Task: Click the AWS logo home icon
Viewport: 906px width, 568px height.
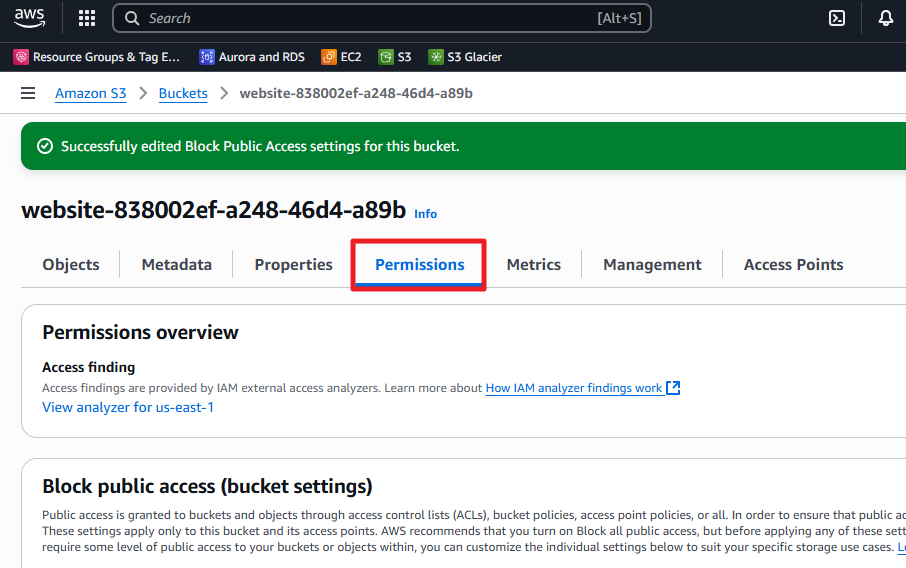Action: coord(29,18)
